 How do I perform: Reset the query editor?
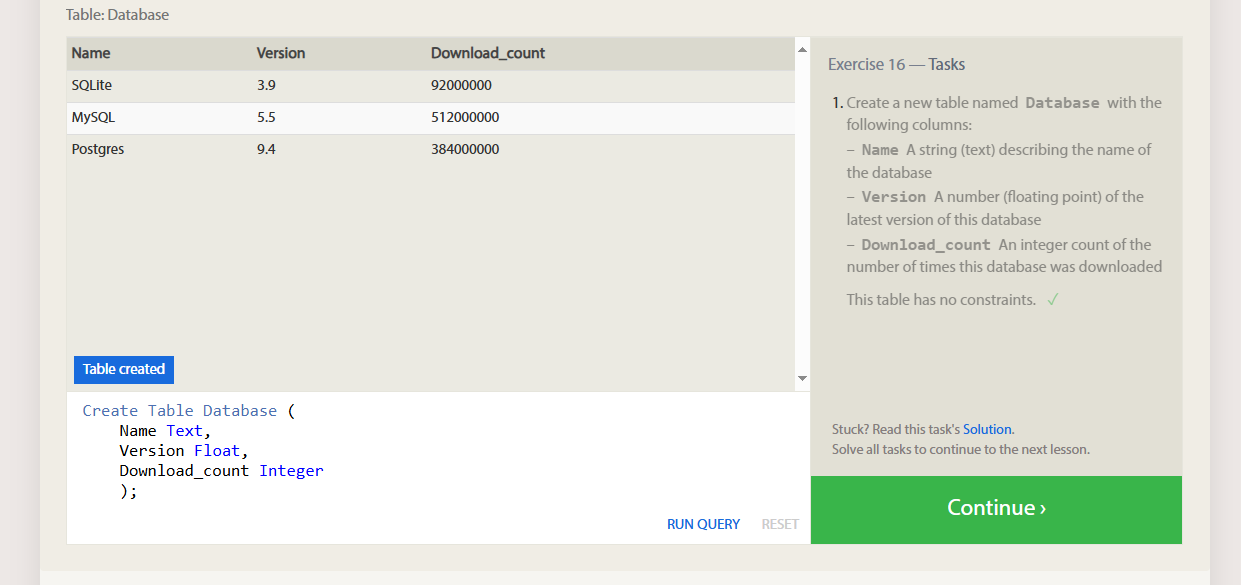coord(780,524)
